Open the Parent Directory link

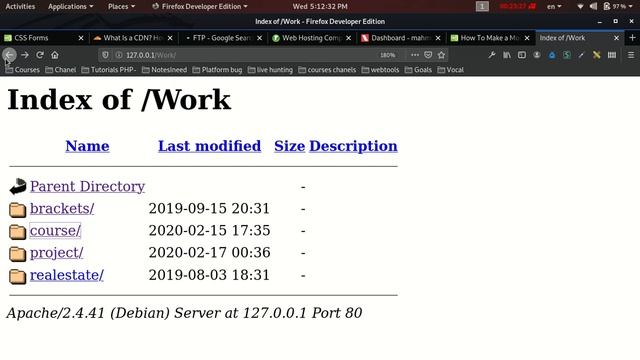click(87, 187)
